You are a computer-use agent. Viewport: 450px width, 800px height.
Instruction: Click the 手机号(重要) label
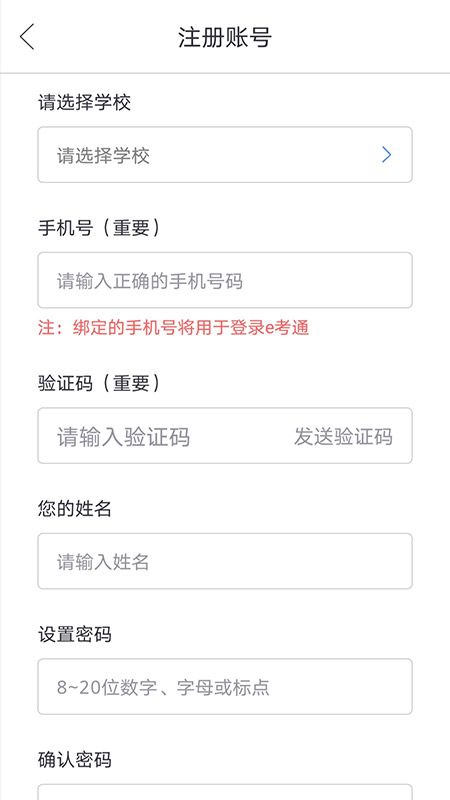pyautogui.click(x=99, y=228)
